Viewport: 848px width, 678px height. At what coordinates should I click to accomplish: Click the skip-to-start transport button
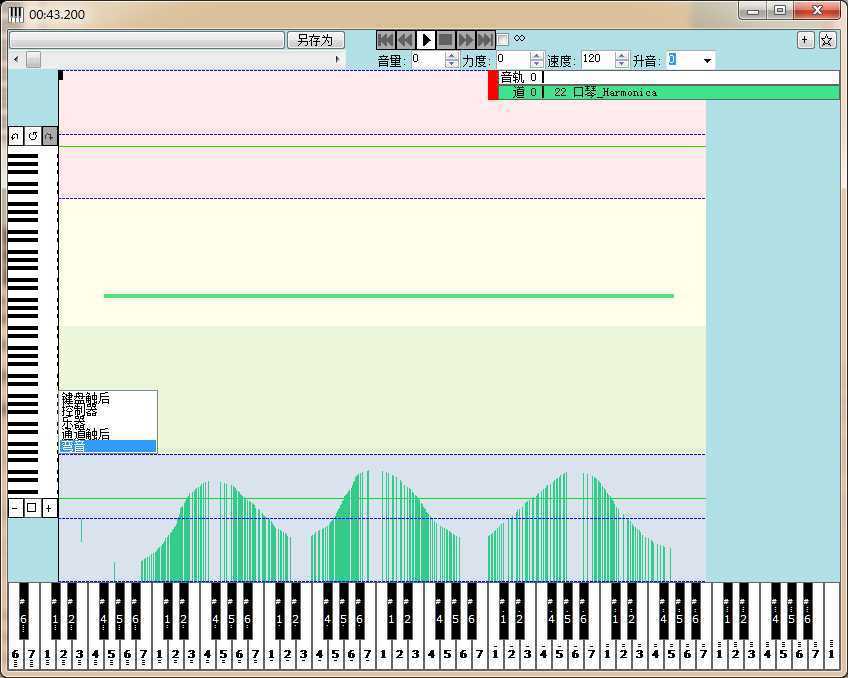[x=385, y=40]
